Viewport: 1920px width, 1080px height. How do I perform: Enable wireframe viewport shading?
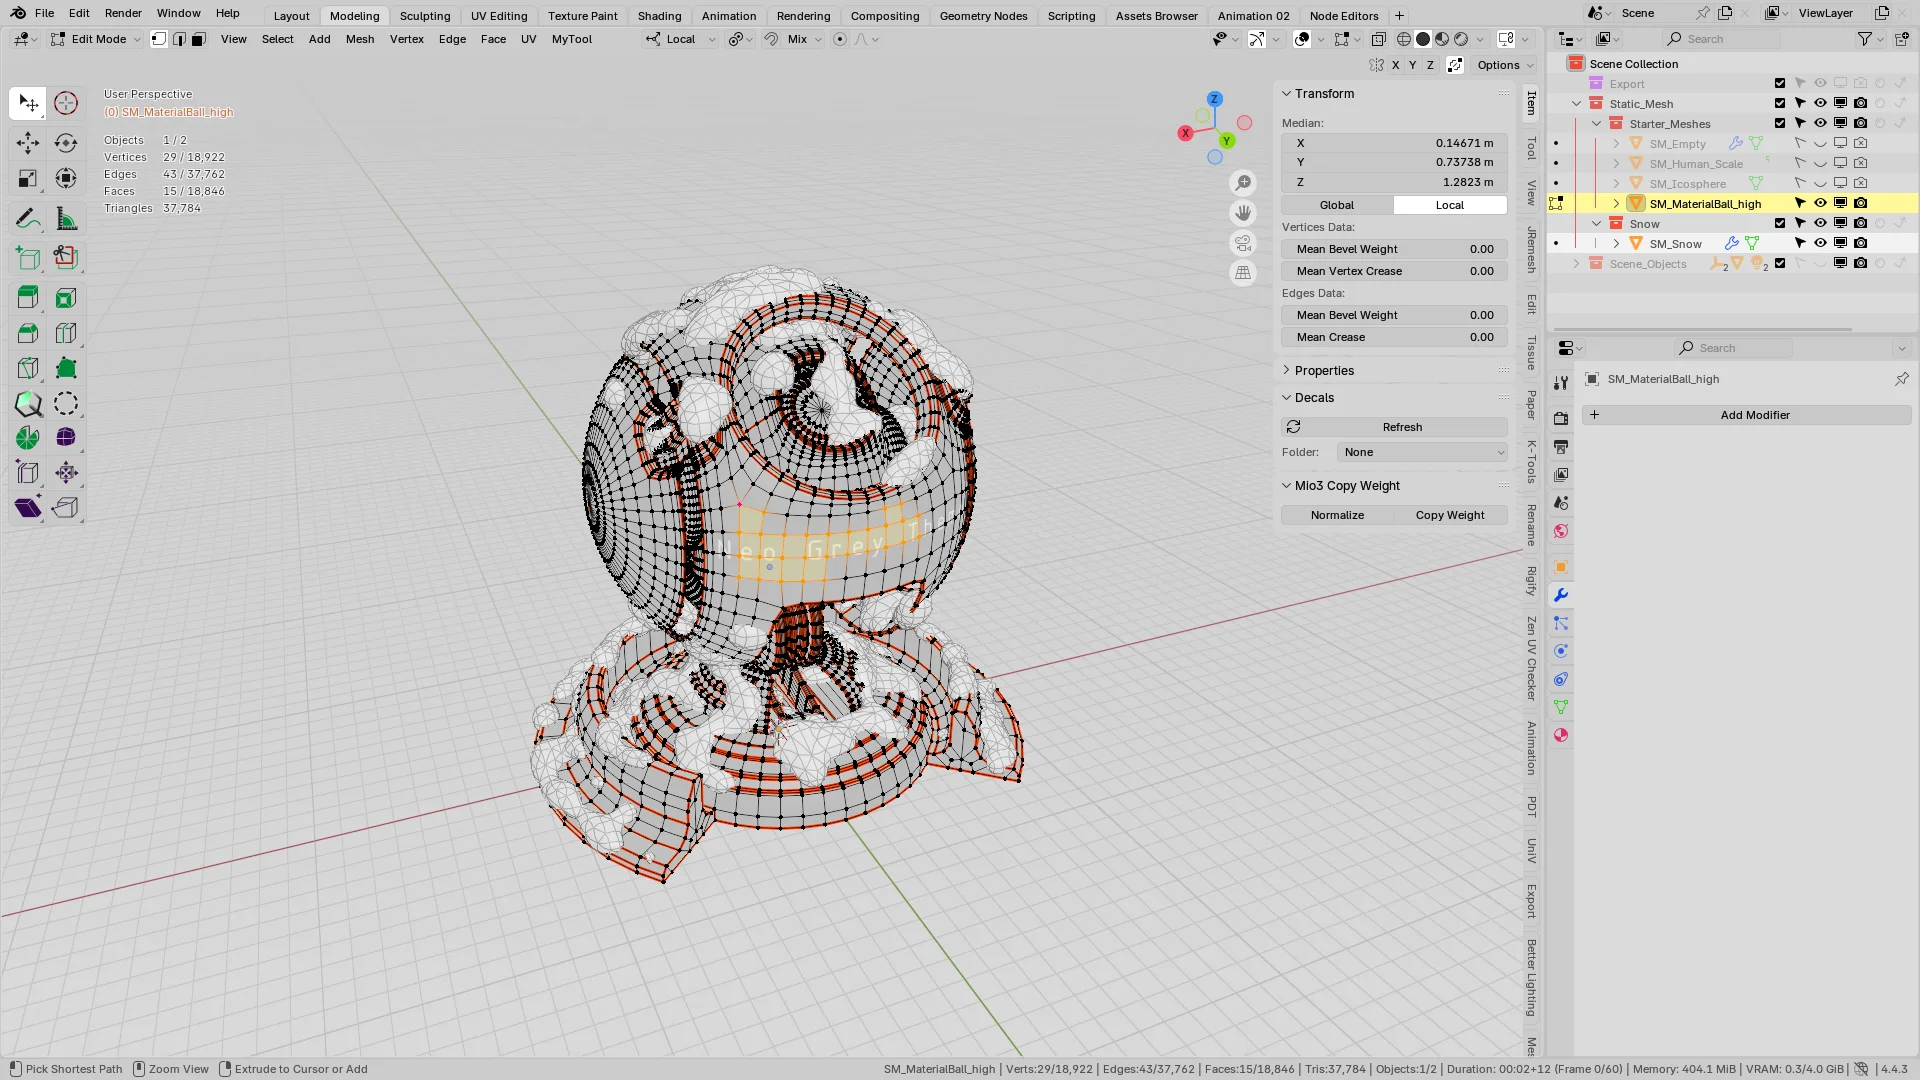[1404, 39]
